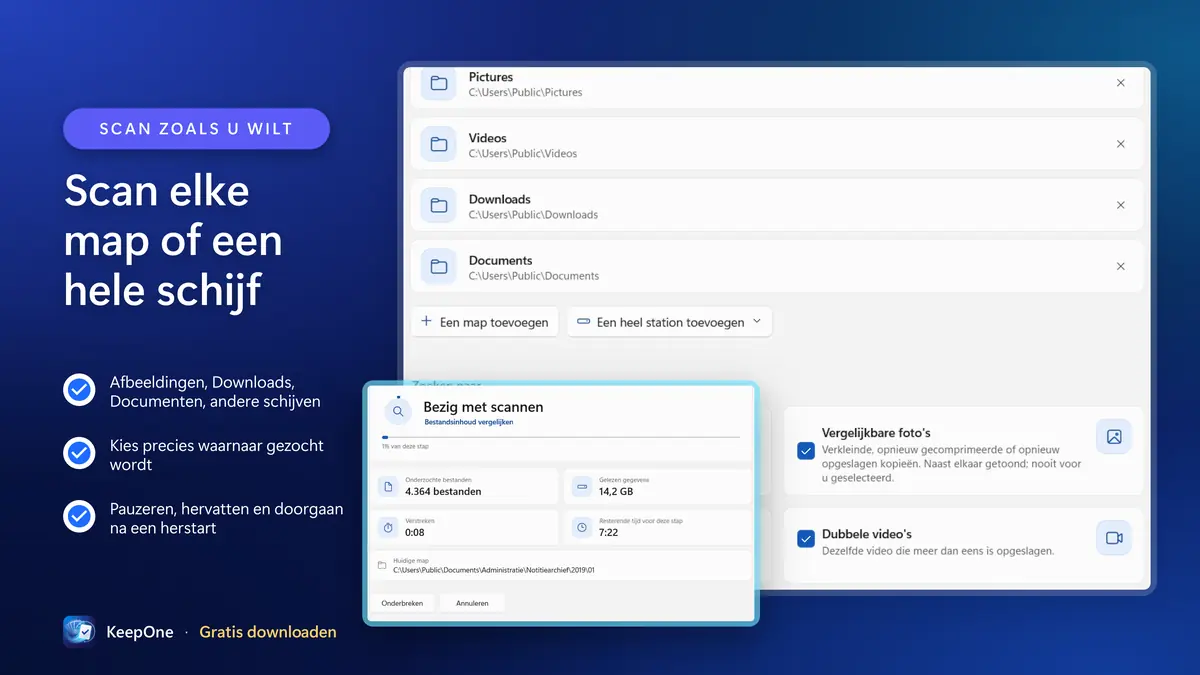Remove the Downloads folder with its X
Image resolution: width=1200 pixels, height=675 pixels.
(x=1121, y=205)
